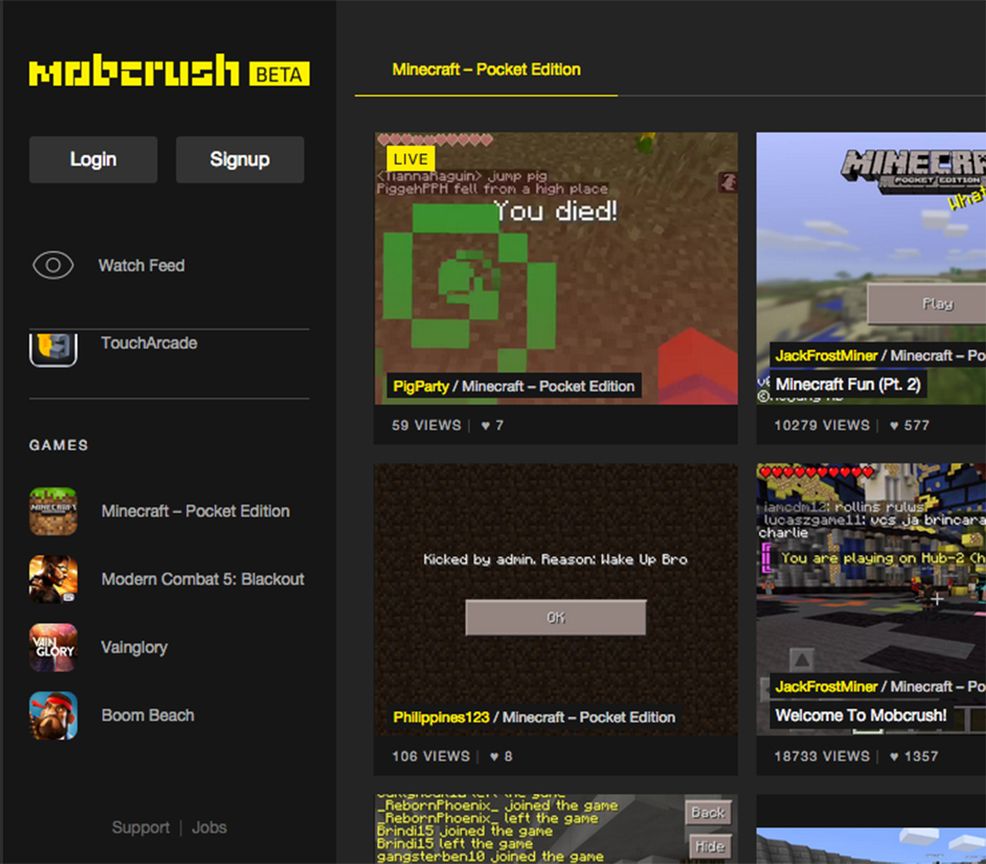This screenshot has height=864, width=986.
Task: Open the Jobs link
Action: coord(209,828)
